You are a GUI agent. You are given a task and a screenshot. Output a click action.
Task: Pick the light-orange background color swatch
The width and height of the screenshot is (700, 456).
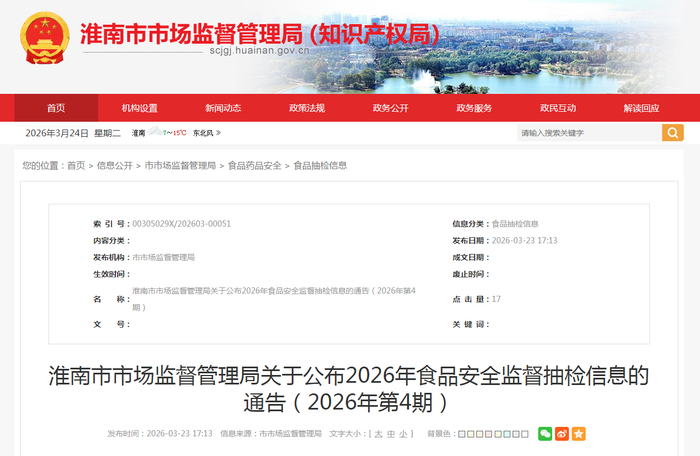coord(479,434)
